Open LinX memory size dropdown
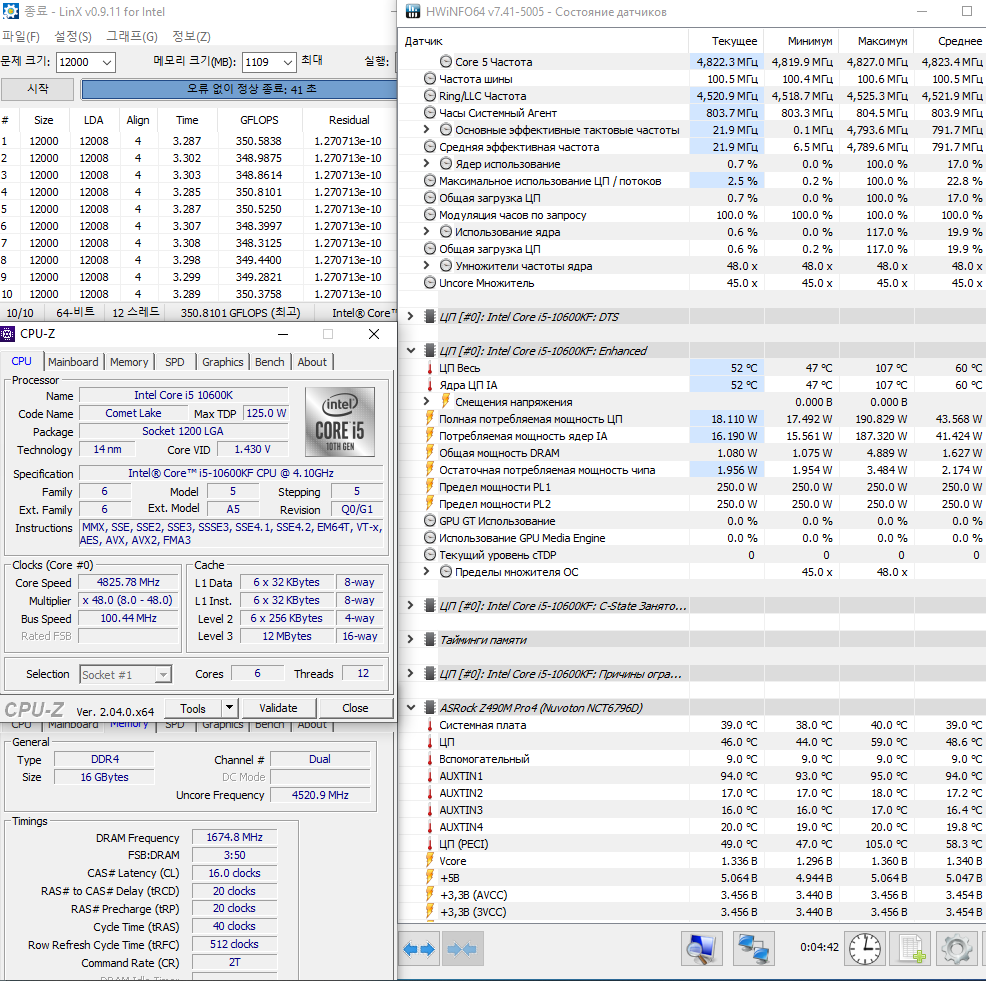 287,62
